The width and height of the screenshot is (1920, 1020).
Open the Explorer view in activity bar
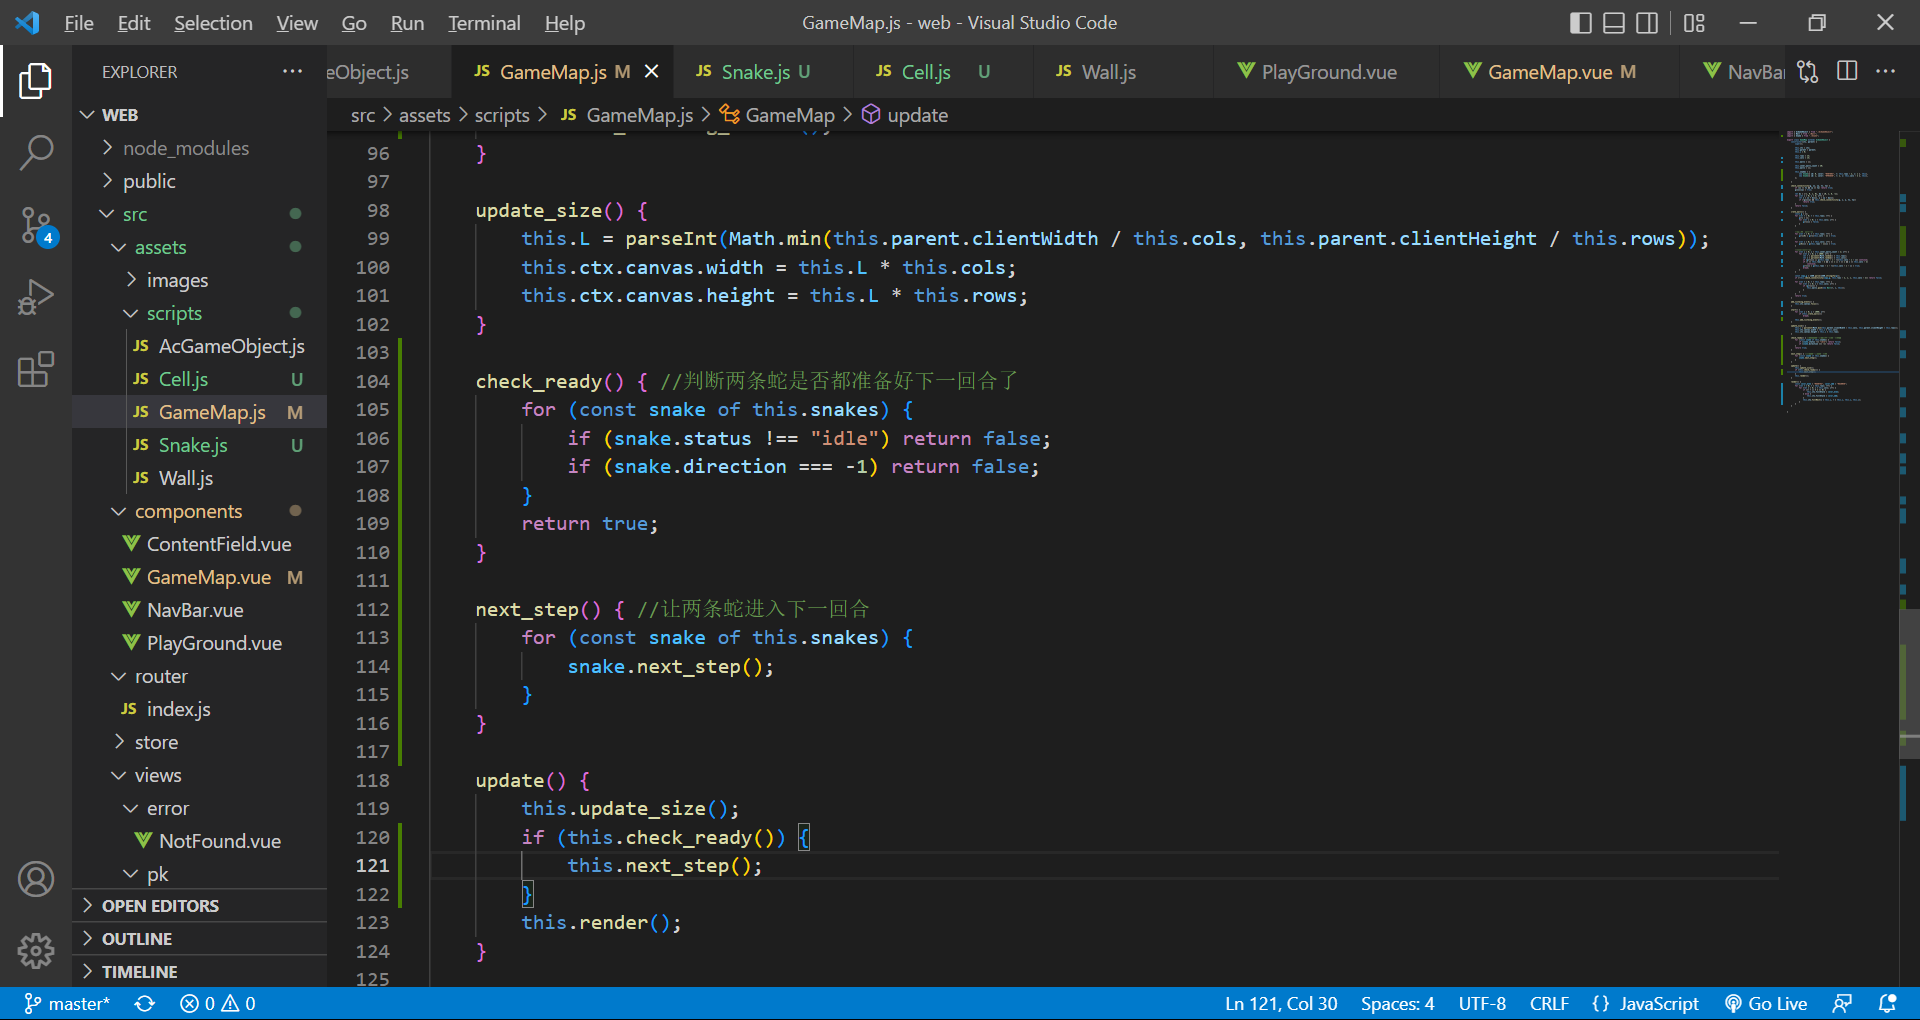[x=36, y=81]
